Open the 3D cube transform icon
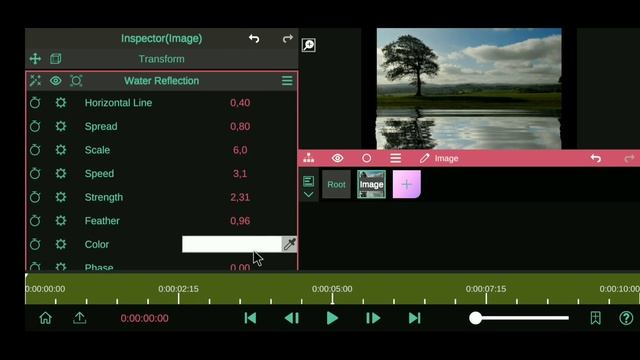640x360 pixels. tap(56, 59)
